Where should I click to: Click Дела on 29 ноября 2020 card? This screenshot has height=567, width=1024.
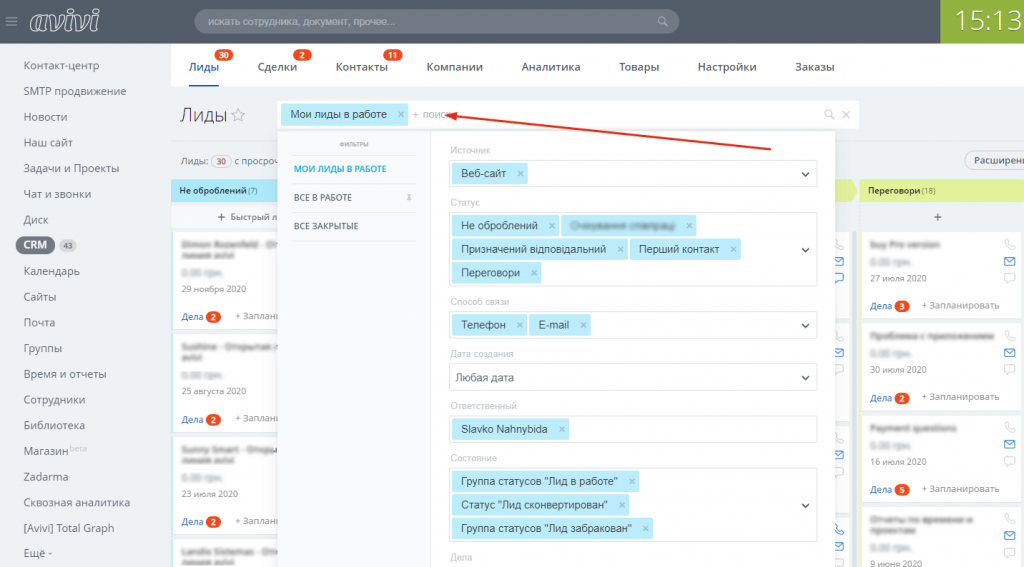coord(192,317)
